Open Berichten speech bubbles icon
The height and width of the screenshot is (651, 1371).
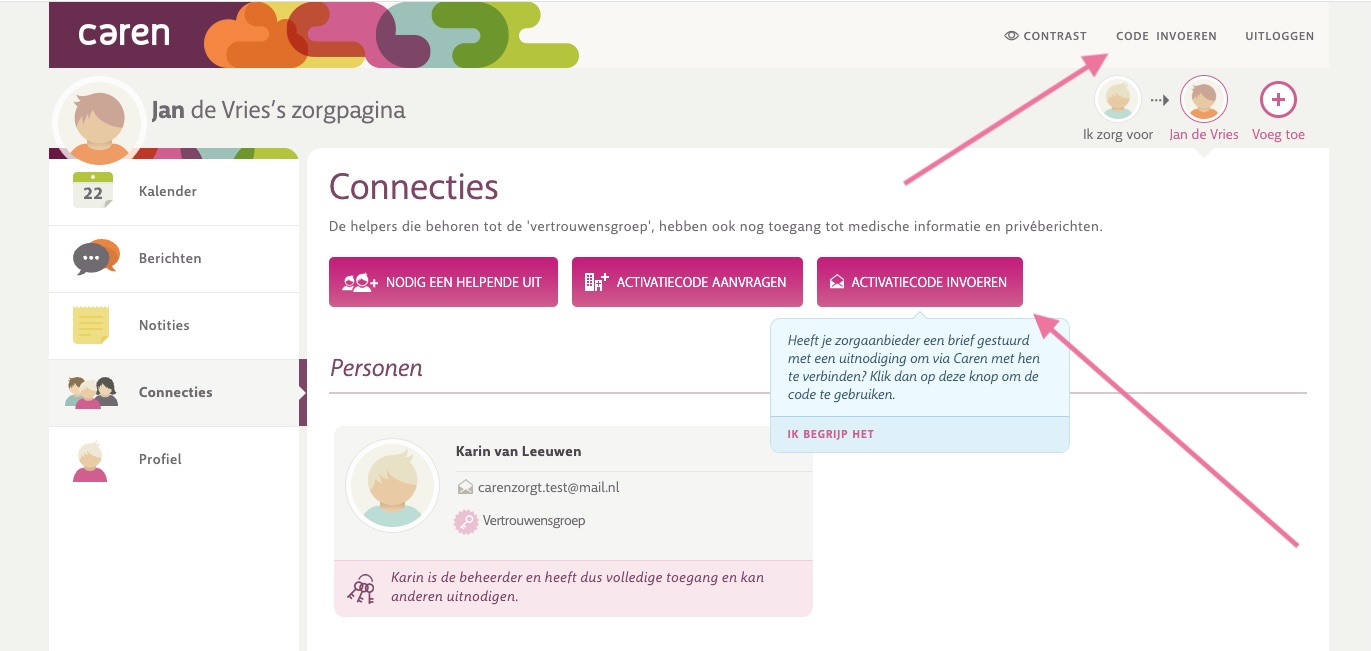point(96,257)
